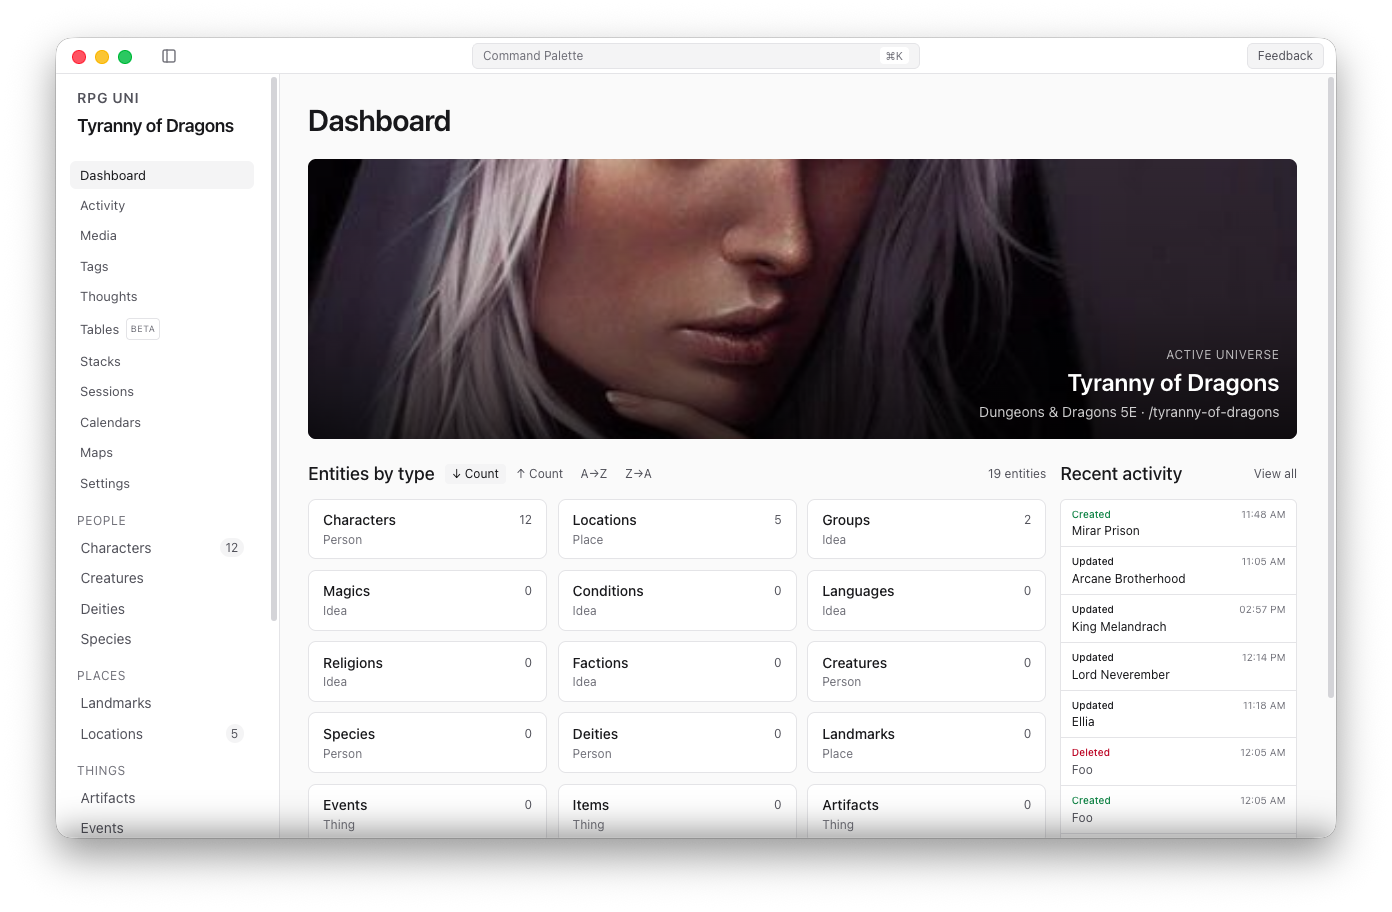
Task: Open Settings in the sidebar
Action: tap(162, 484)
